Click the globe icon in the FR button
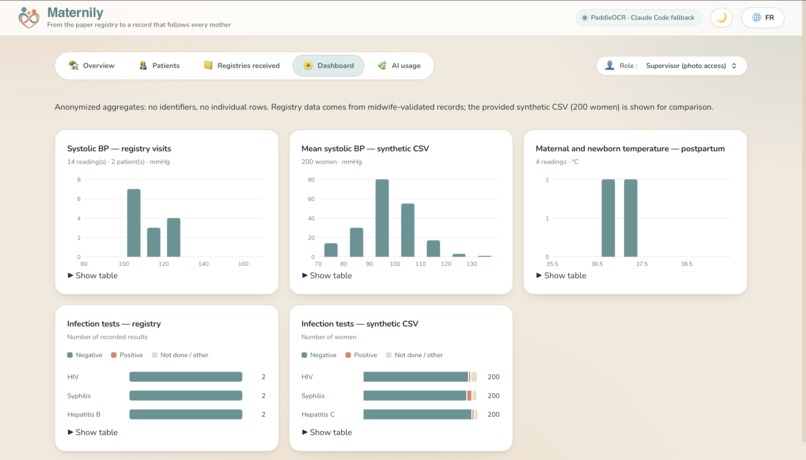 coord(756,17)
